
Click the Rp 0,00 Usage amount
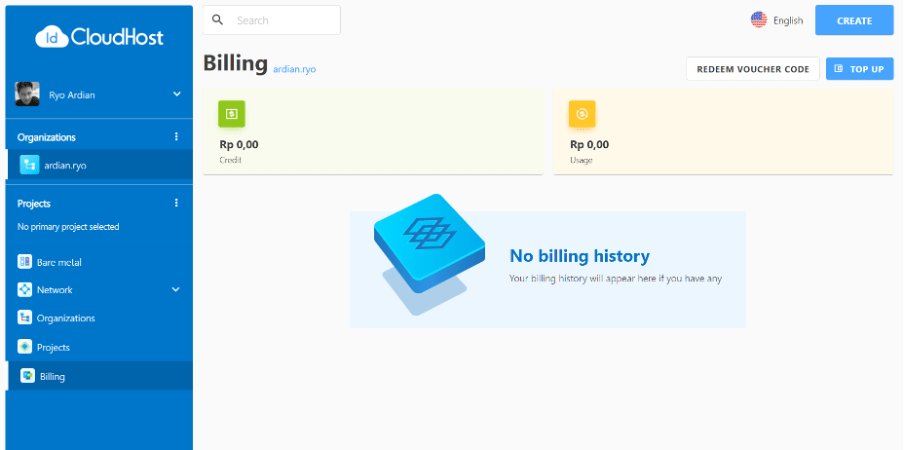[589, 145]
